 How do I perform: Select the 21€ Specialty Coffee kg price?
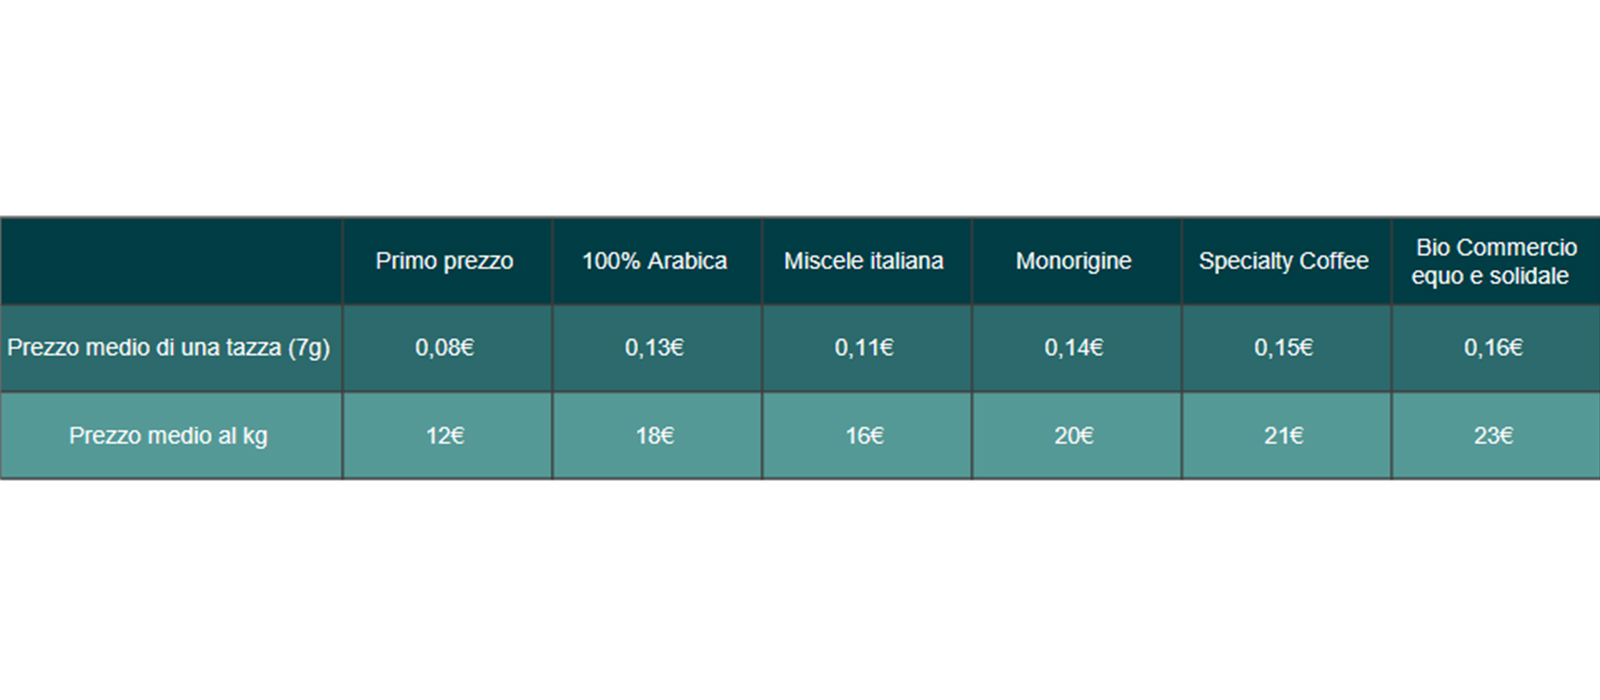(x=1286, y=435)
